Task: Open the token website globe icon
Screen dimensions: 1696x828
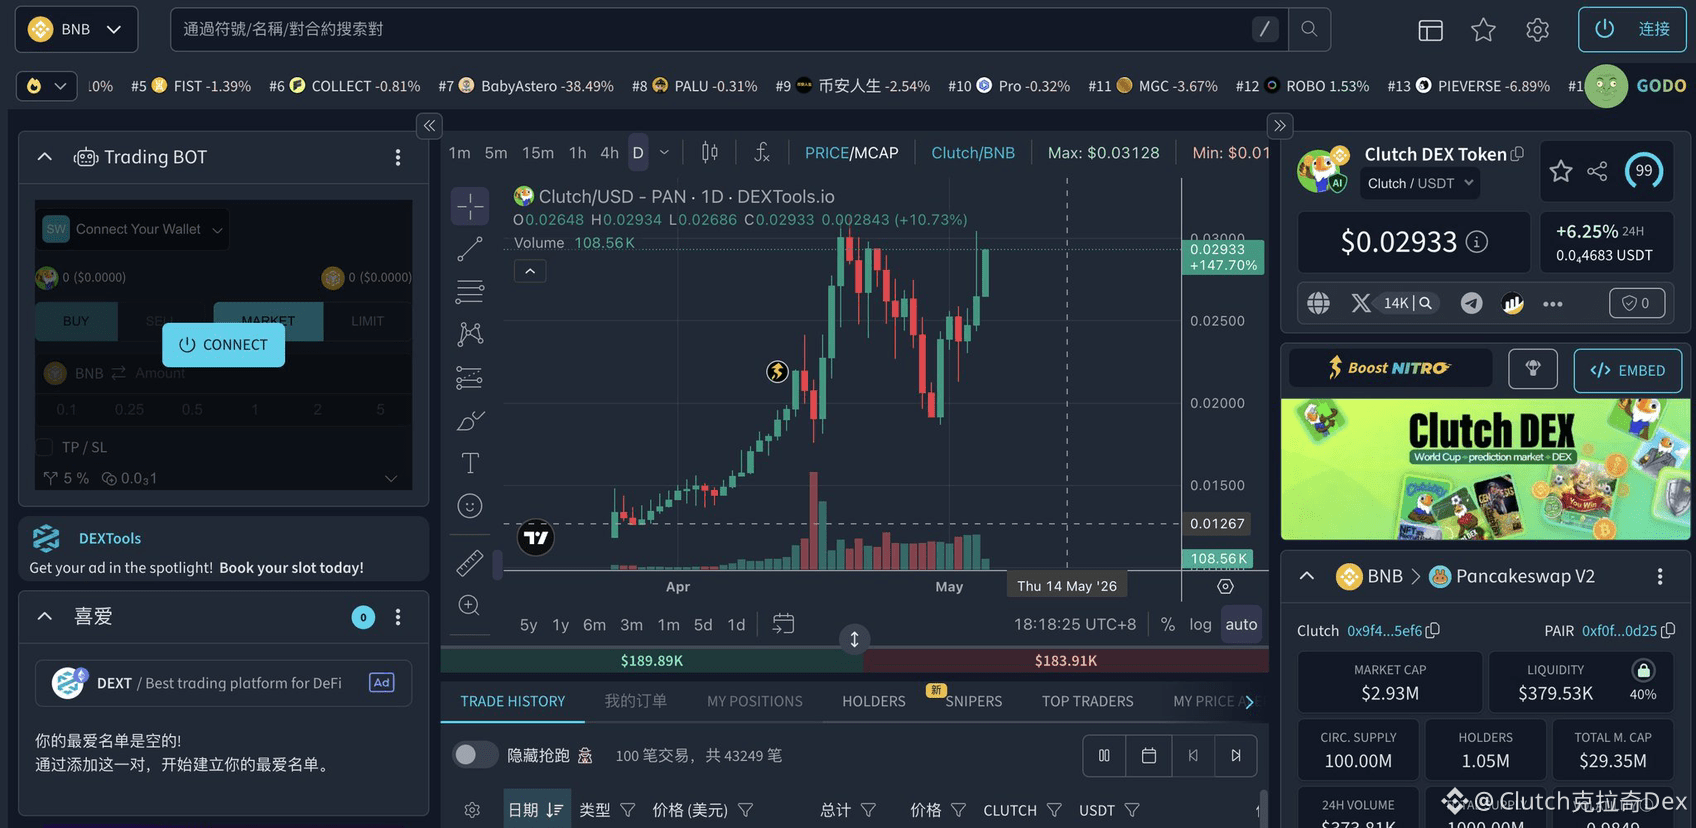Action: [1319, 303]
